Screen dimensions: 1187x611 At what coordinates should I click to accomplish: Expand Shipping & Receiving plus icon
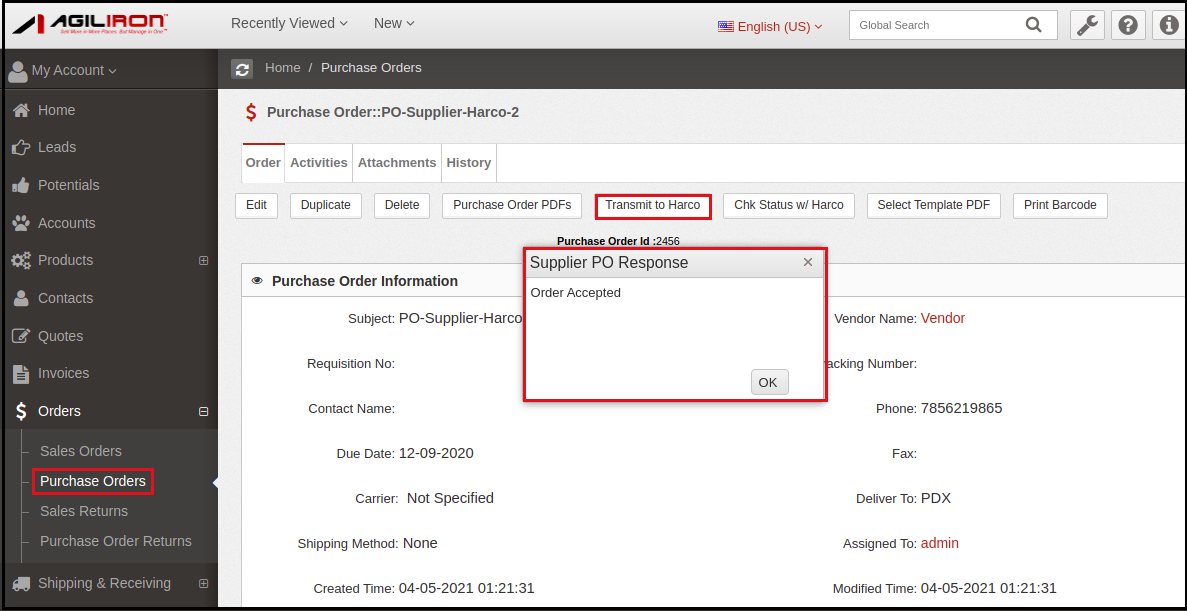[204, 584]
